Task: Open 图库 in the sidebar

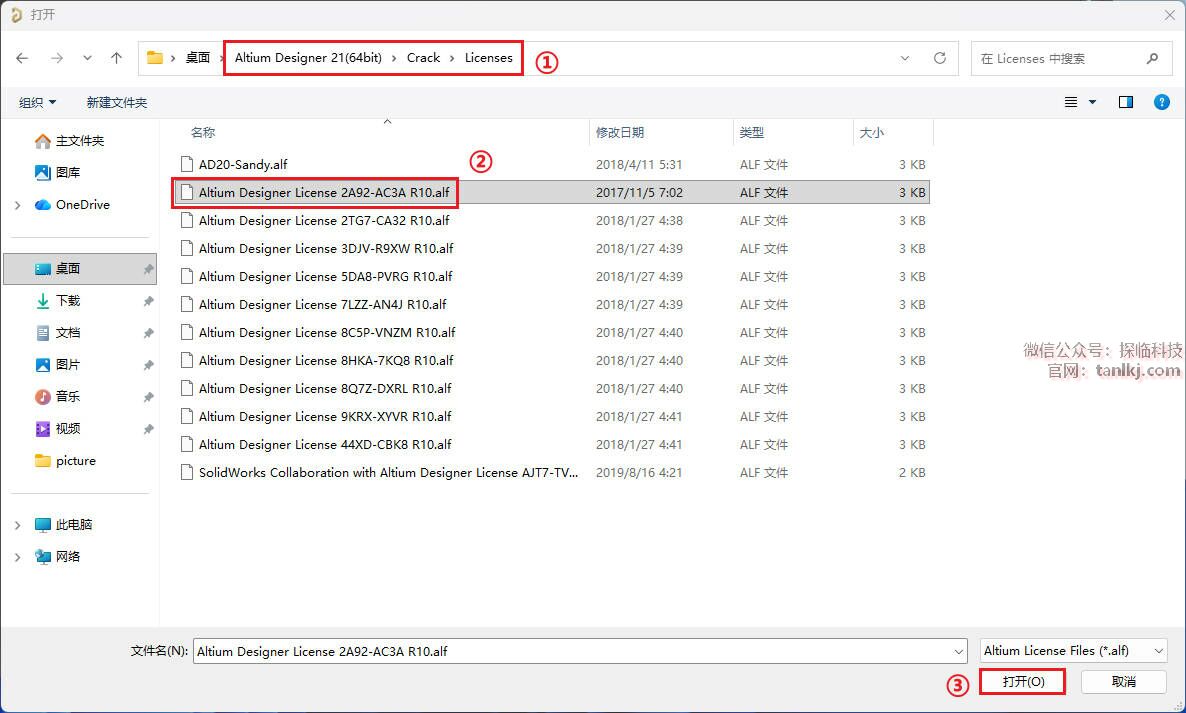Action: click(57, 172)
